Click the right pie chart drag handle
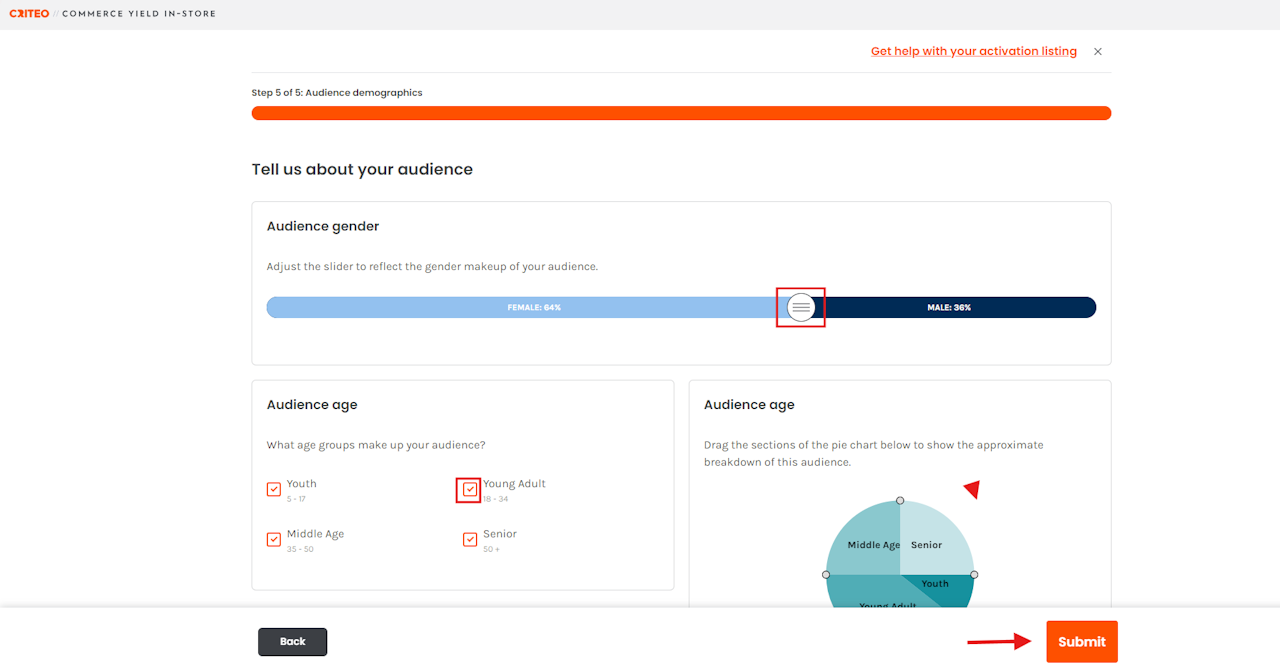The width and height of the screenshot is (1280, 670). 974,575
